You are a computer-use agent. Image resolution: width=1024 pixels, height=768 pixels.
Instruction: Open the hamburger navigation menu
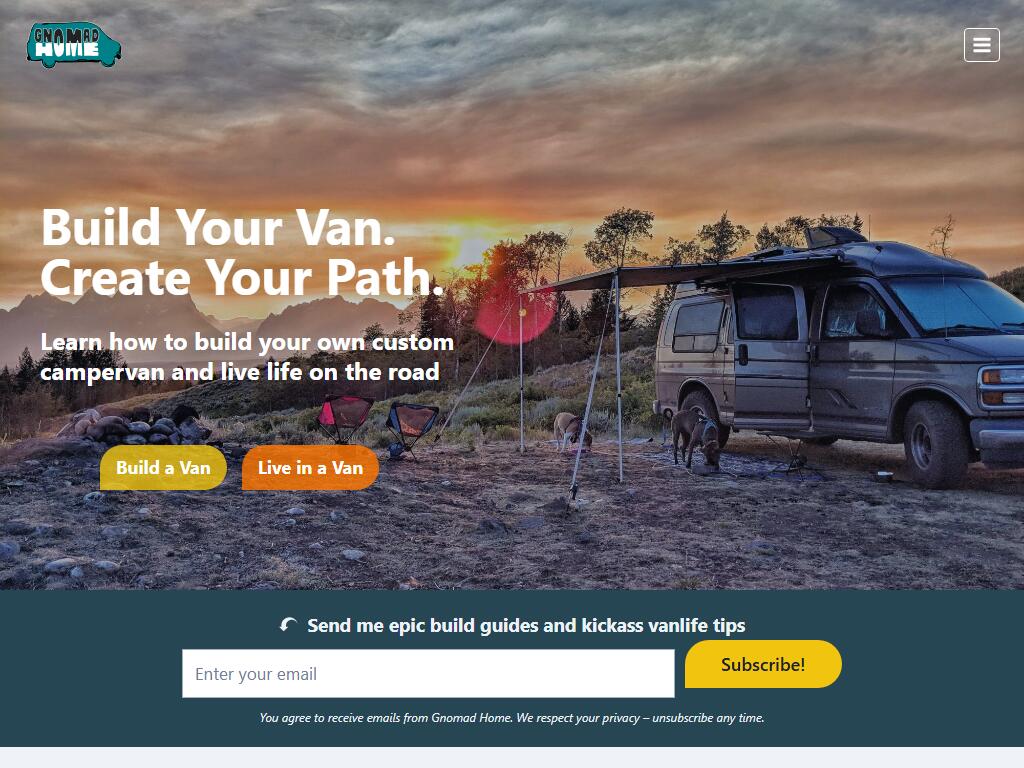tap(982, 45)
